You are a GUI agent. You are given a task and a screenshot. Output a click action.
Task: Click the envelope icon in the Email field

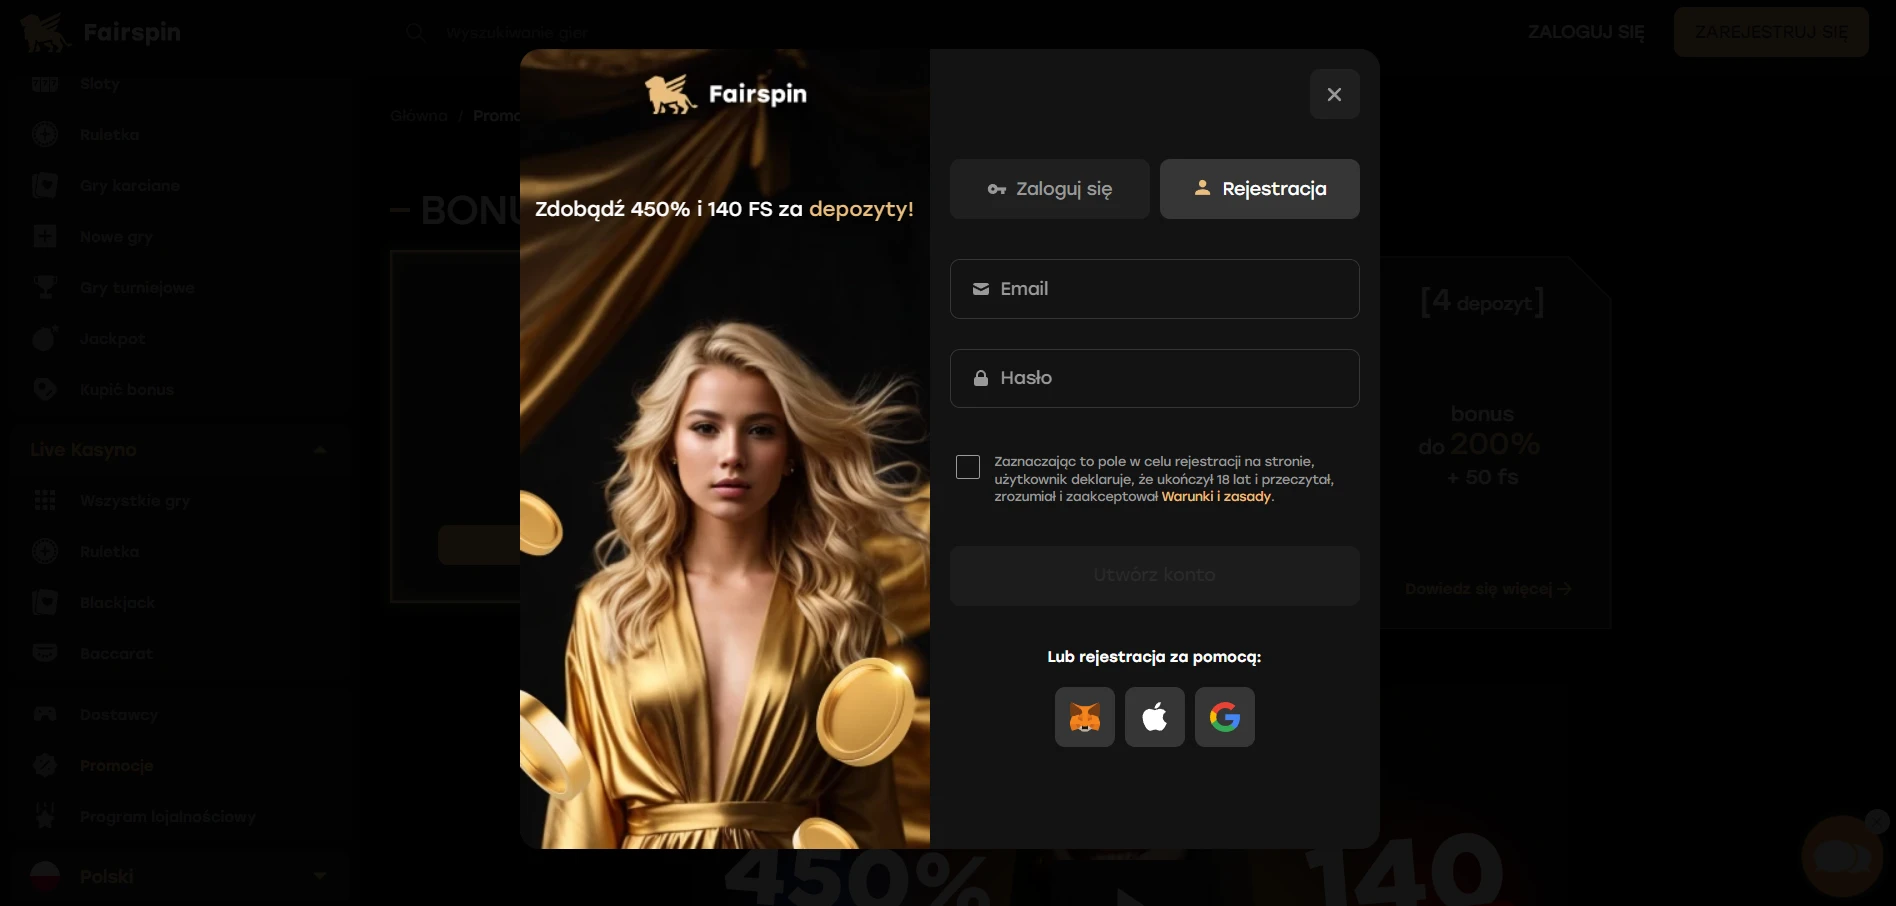981,289
